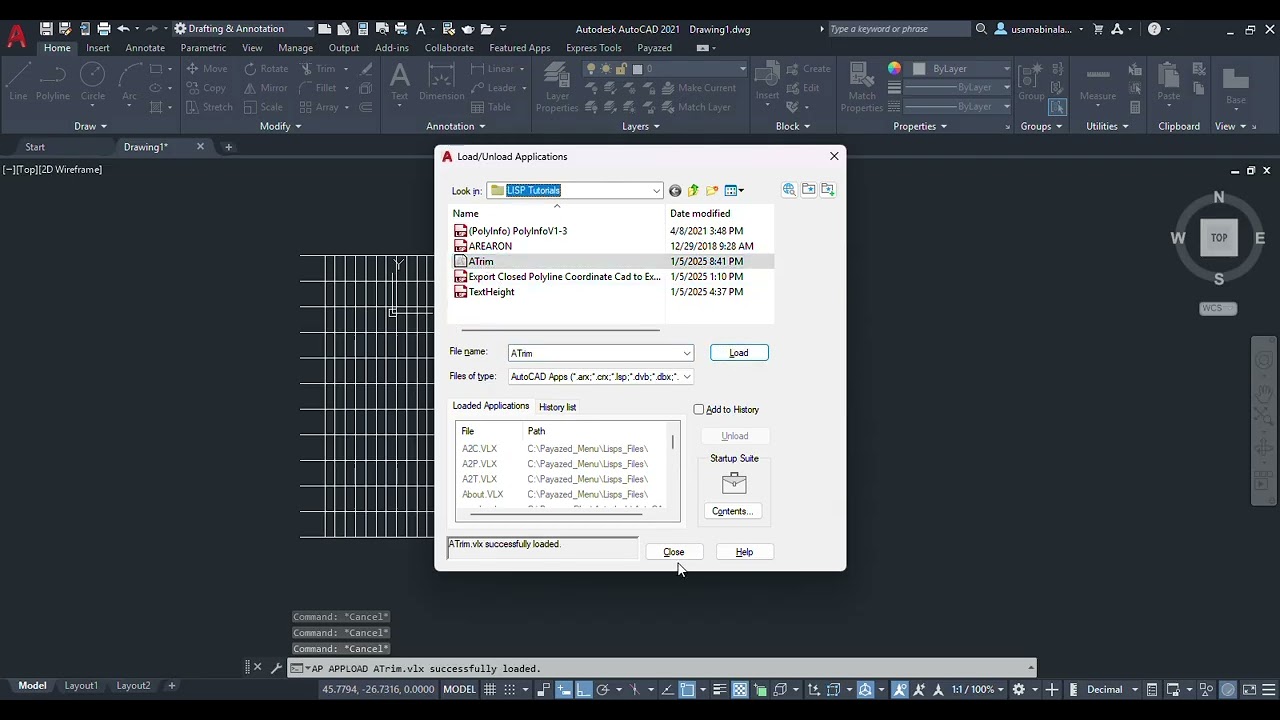Click the Startup Suite briefcase icon
The image size is (1280, 720).
tap(734, 484)
